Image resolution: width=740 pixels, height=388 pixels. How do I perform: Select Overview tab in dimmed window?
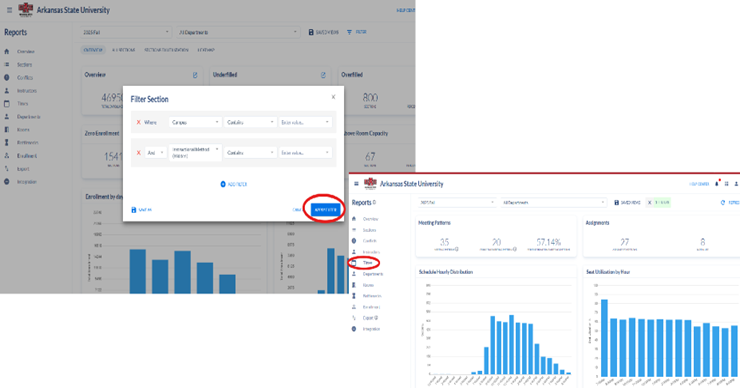[x=93, y=50]
